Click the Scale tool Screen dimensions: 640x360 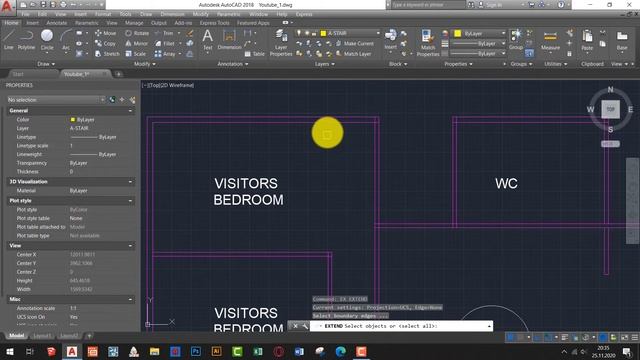pyautogui.click(x=136, y=53)
